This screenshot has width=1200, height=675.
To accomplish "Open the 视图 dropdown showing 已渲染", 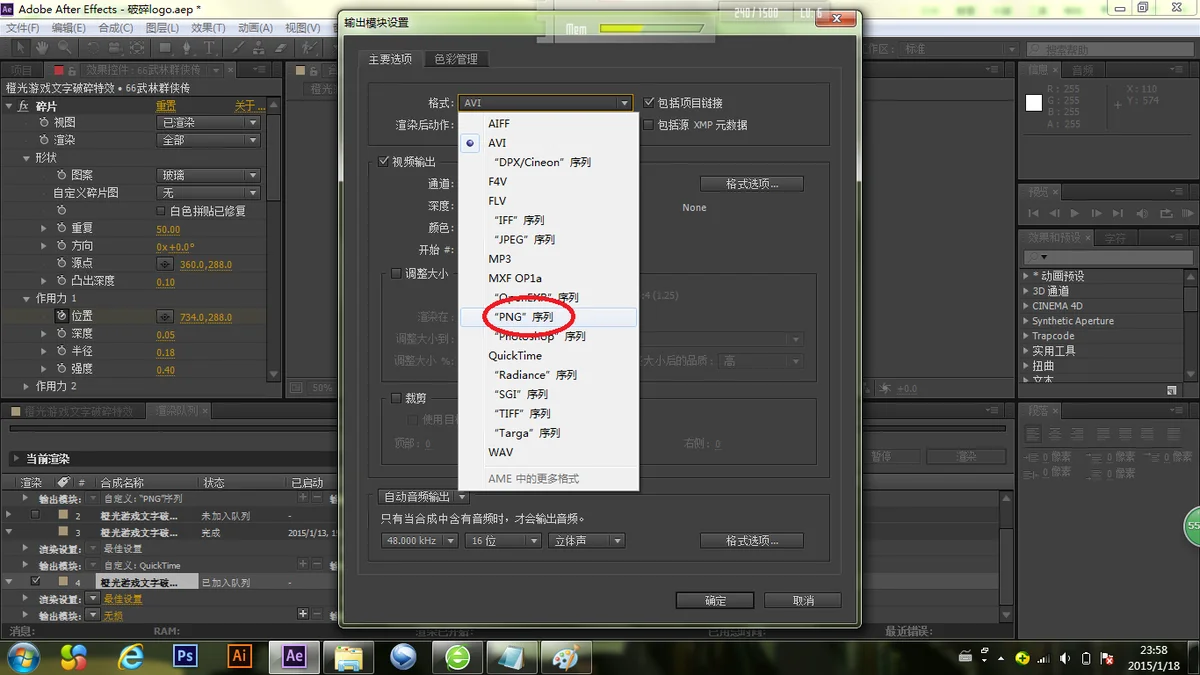I will (x=210, y=123).
